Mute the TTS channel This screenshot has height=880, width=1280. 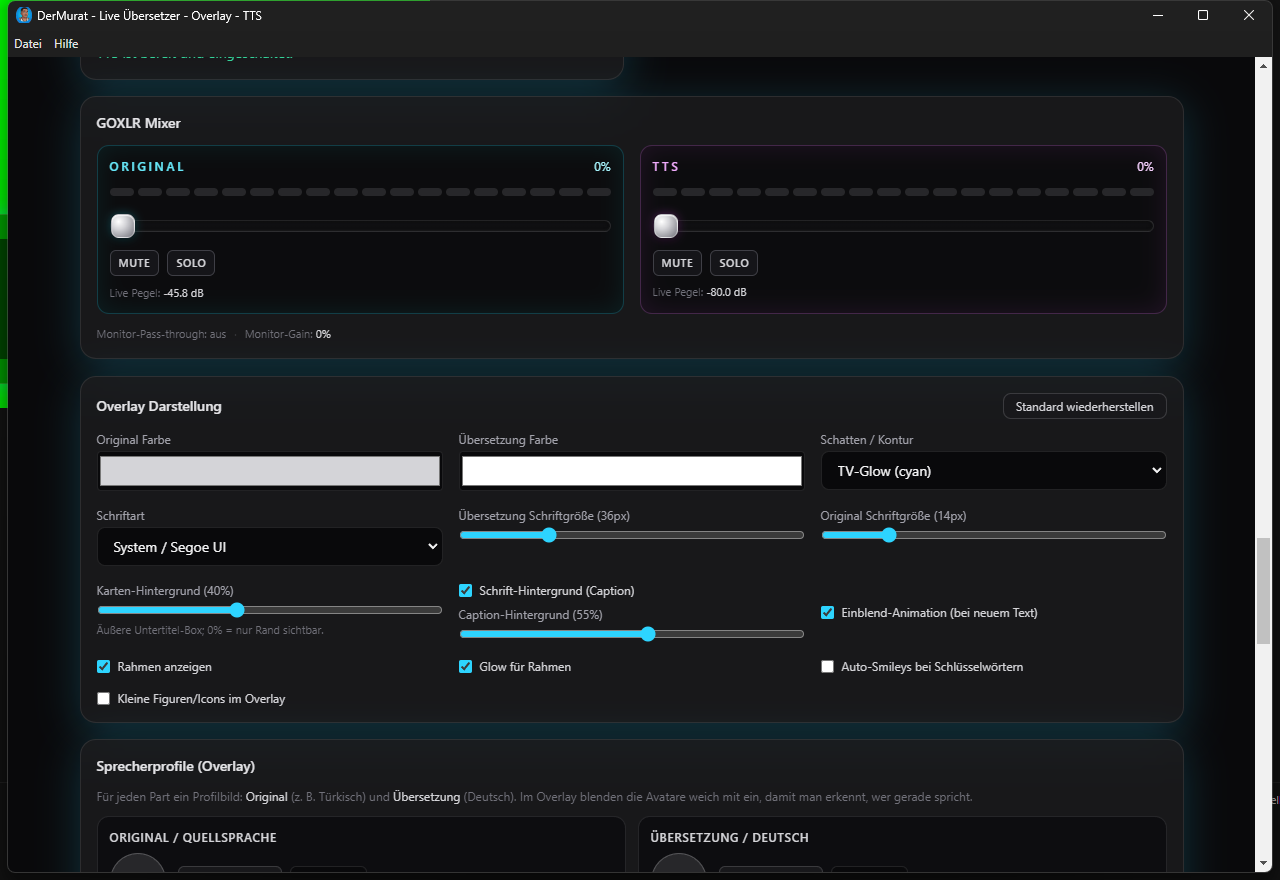pos(677,263)
